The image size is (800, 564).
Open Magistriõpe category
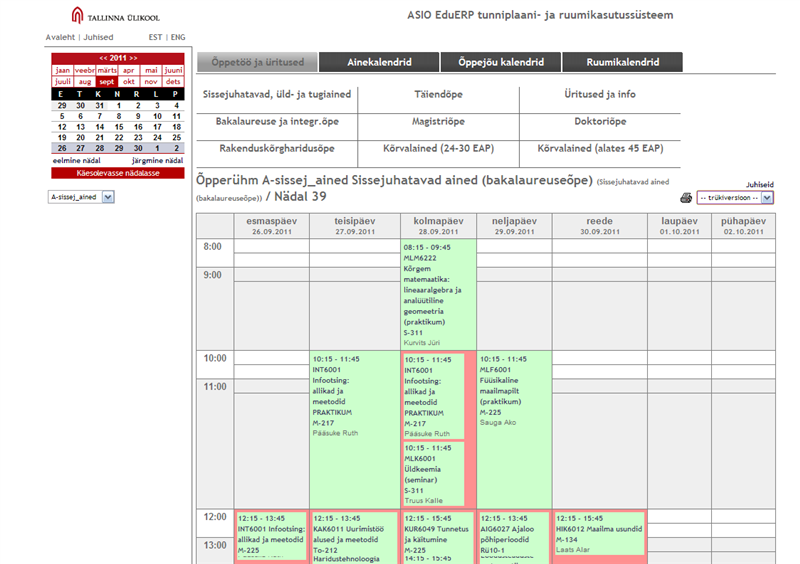[438, 121]
